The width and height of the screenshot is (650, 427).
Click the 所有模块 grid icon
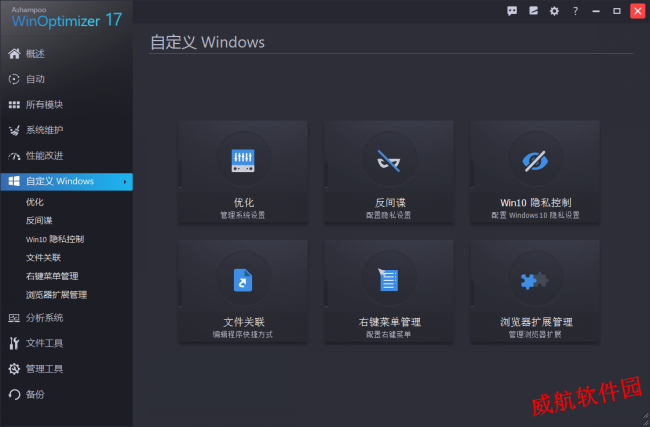(x=14, y=104)
